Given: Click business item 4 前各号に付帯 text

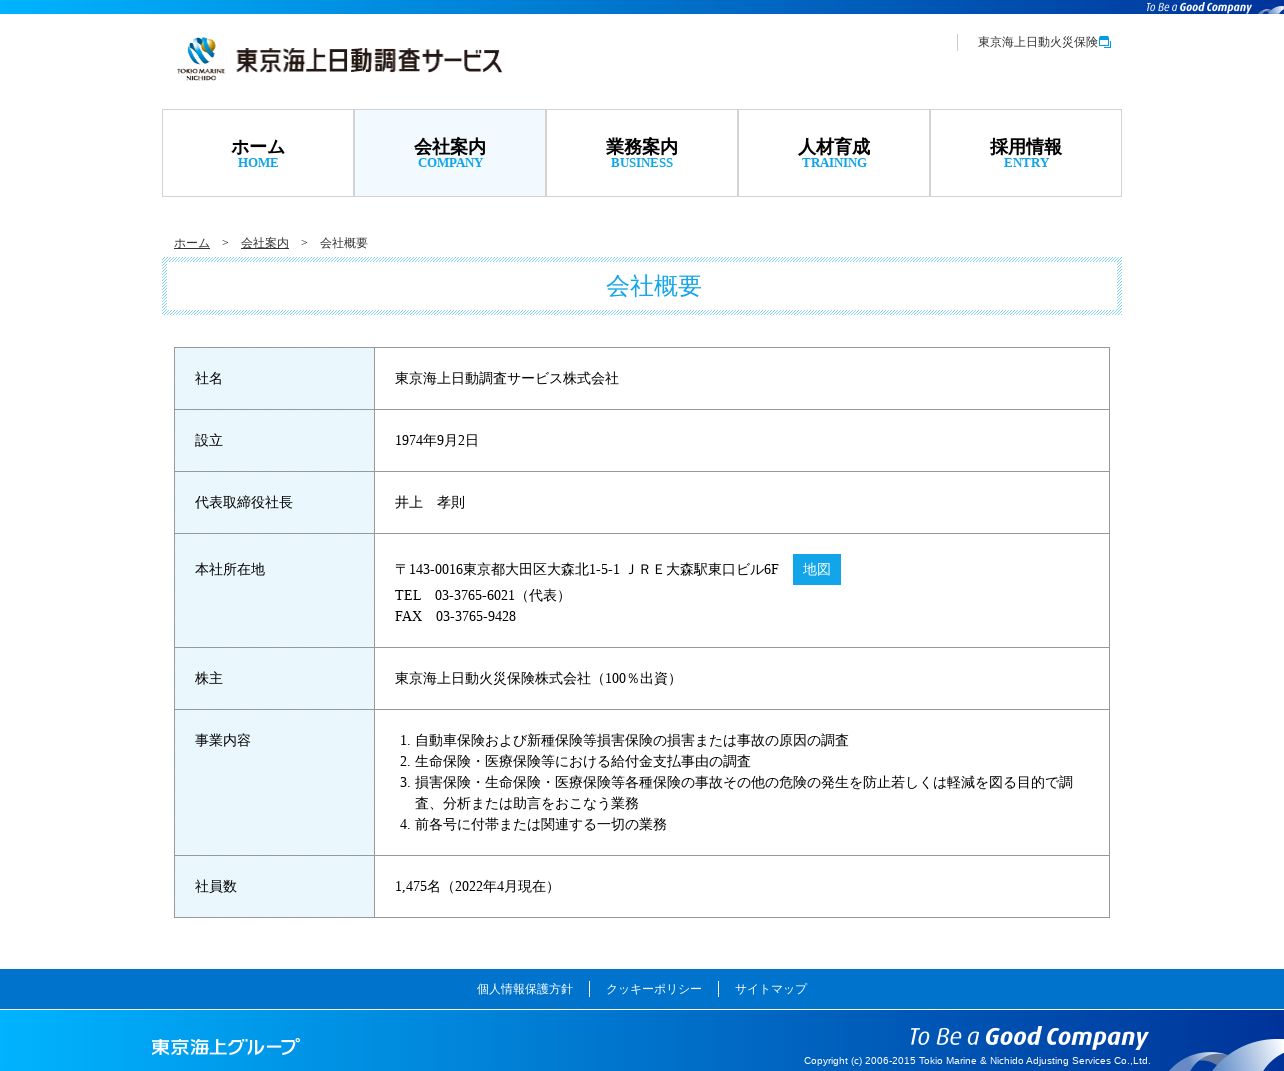Looking at the screenshot, I should (541, 824).
